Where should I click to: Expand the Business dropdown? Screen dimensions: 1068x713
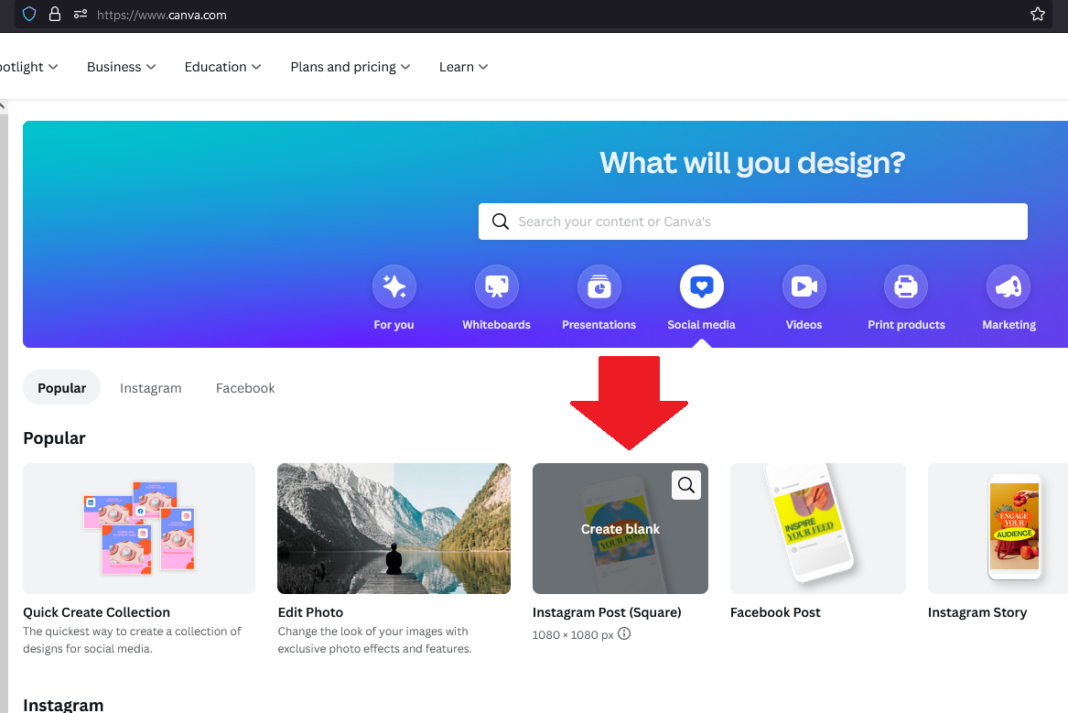[x=120, y=66]
